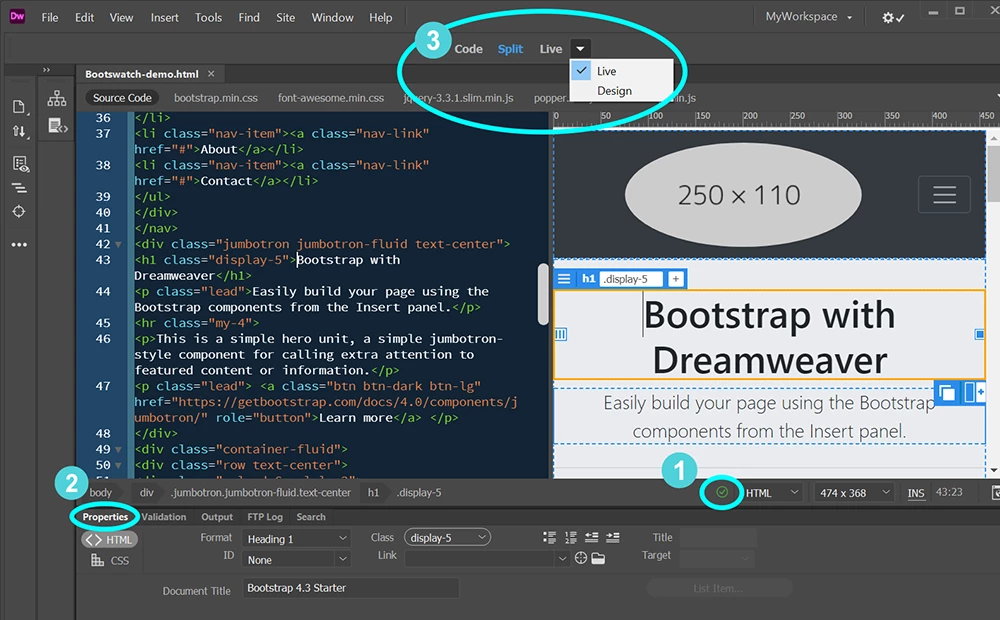The height and width of the screenshot is (620, 1000).
Task: Click the unordered list icon in Properties
Action: [x=549, y=538]
